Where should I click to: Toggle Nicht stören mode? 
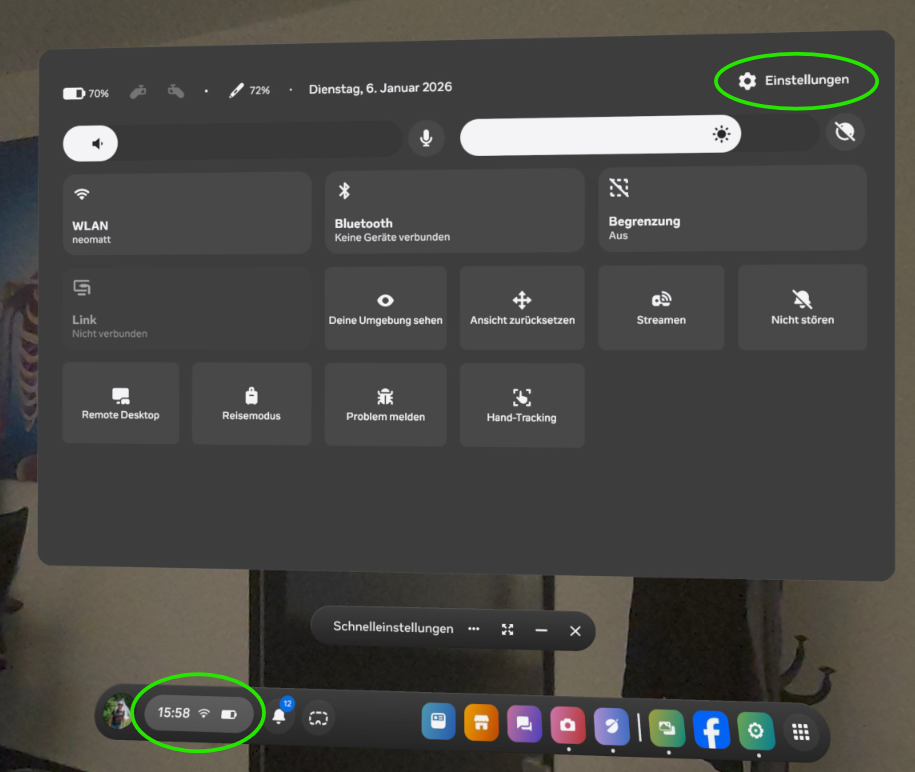(802, 307)
